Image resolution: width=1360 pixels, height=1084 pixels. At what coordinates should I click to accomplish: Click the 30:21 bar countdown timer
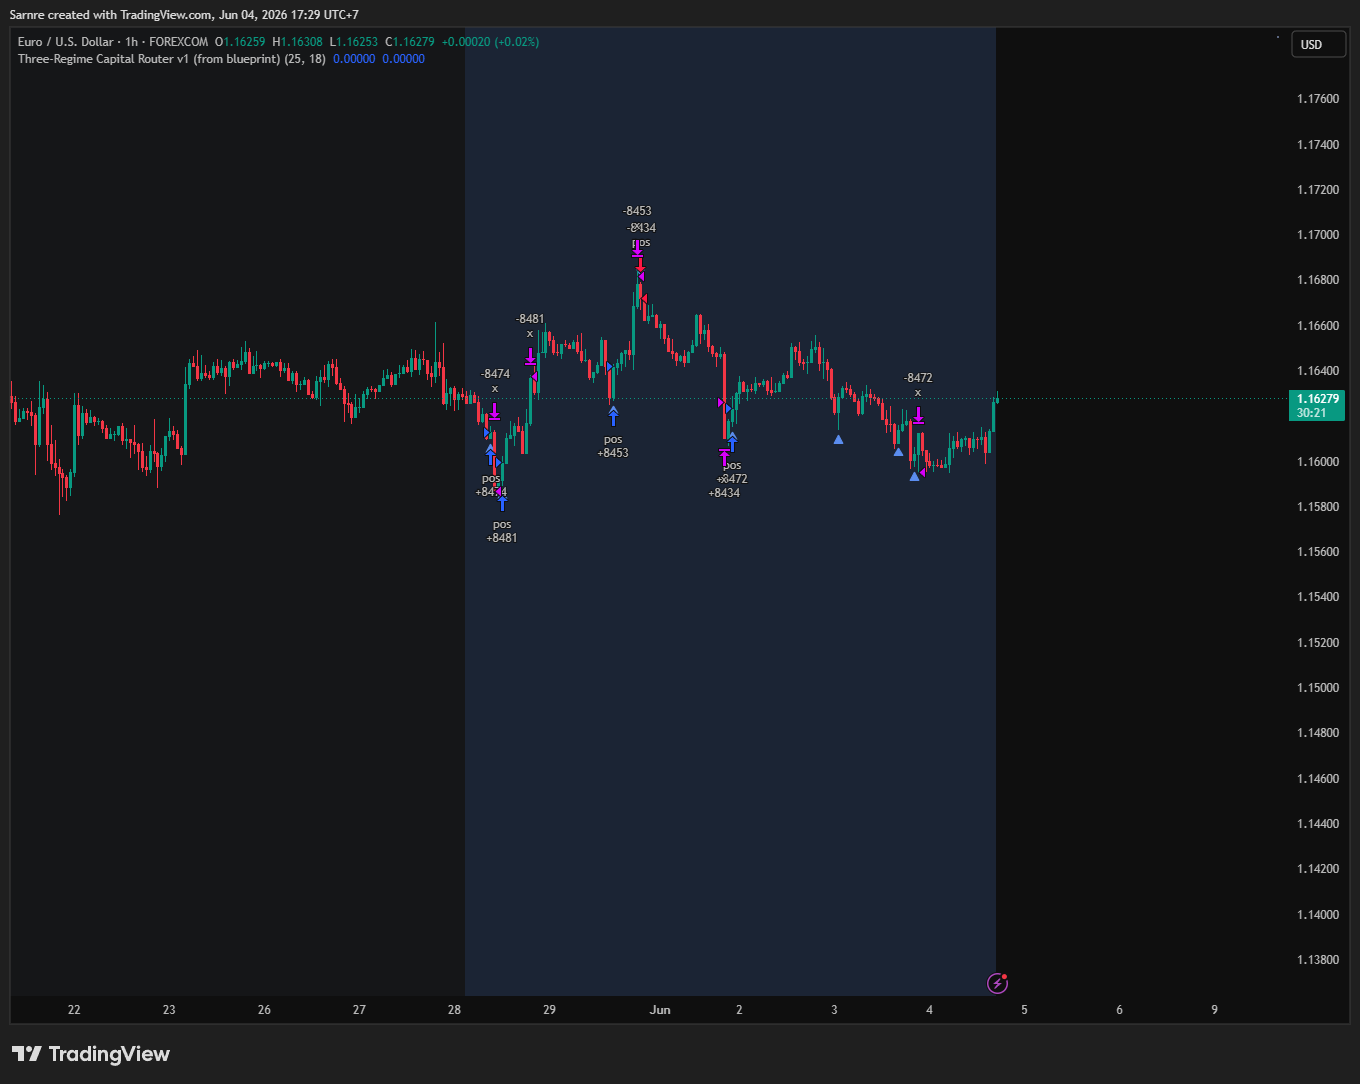click(1311, 412)
